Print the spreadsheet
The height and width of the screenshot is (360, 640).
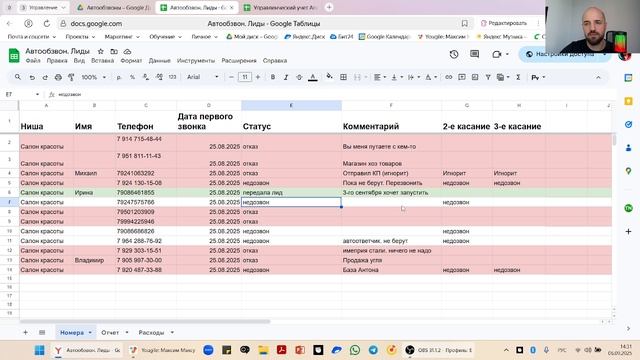(58, 77)
